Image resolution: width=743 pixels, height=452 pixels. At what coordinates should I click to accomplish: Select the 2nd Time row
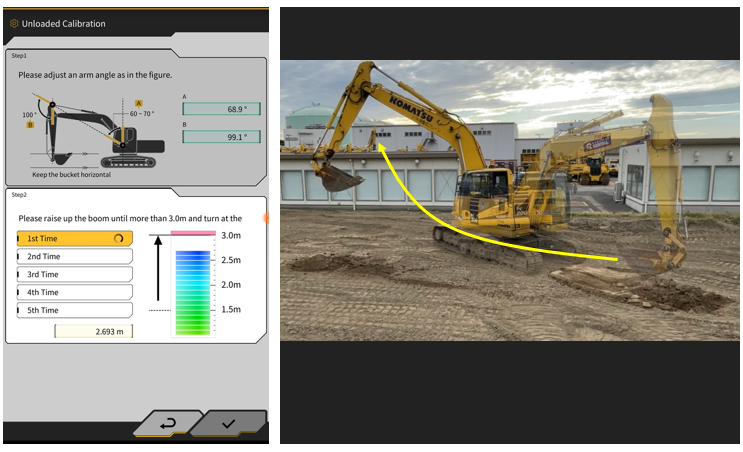click(75, 256)
